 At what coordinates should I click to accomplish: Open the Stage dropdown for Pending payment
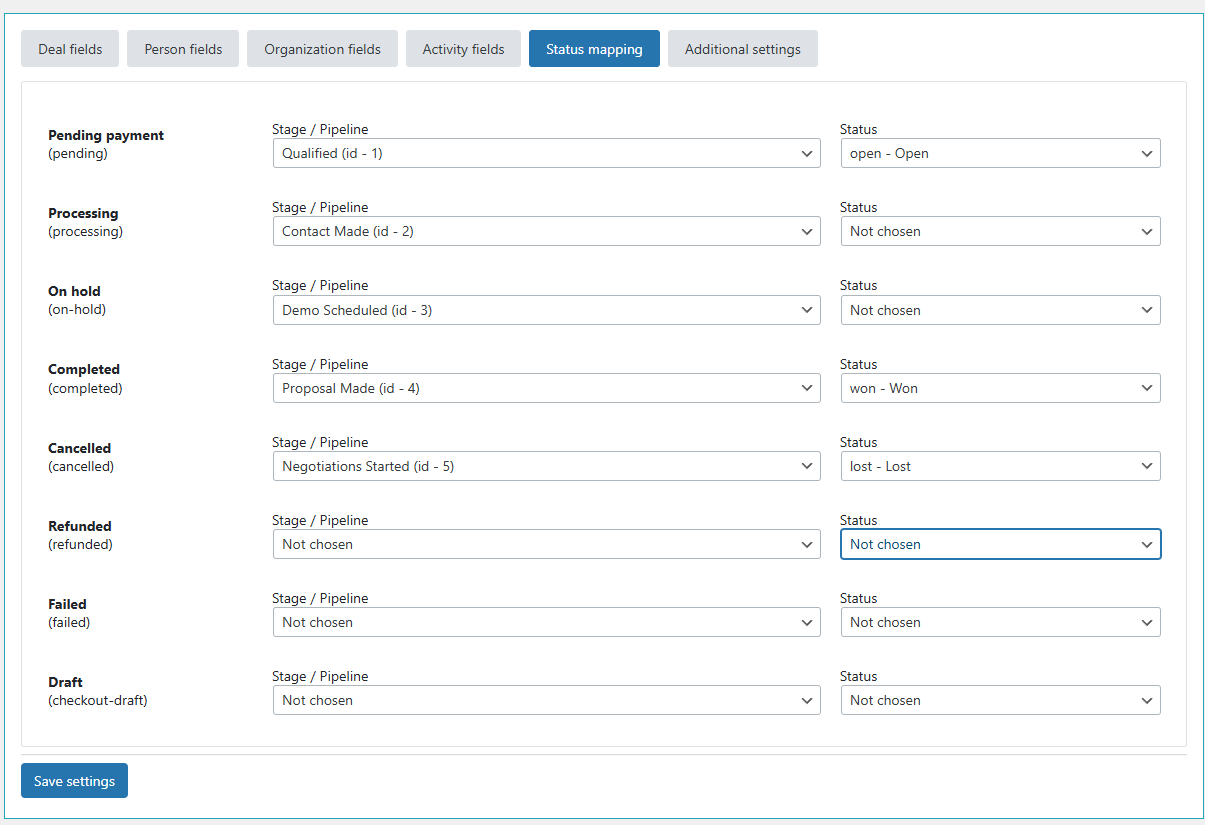[x=546, y=153]
